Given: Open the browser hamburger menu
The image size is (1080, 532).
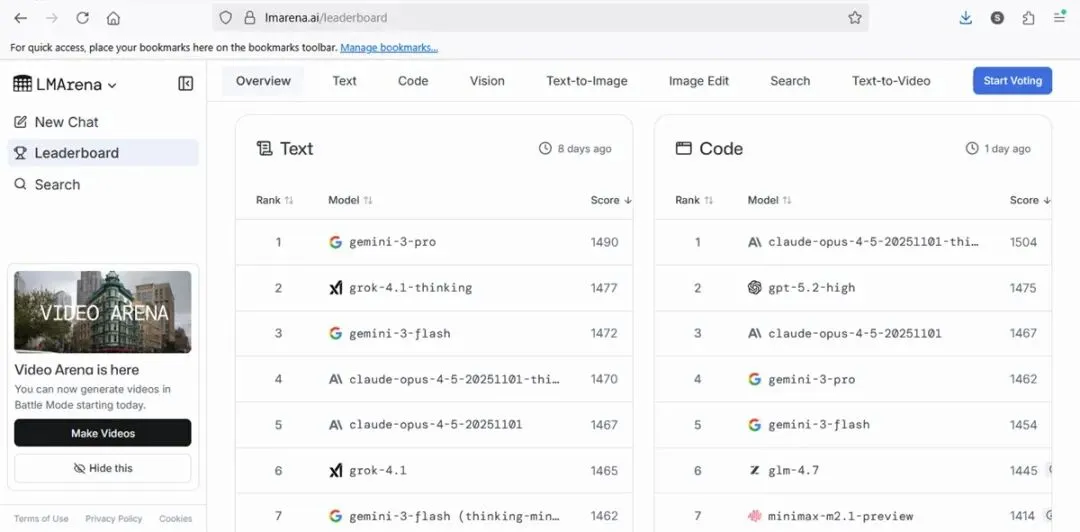Looking at the screenshot, I should coord(1059,18).
